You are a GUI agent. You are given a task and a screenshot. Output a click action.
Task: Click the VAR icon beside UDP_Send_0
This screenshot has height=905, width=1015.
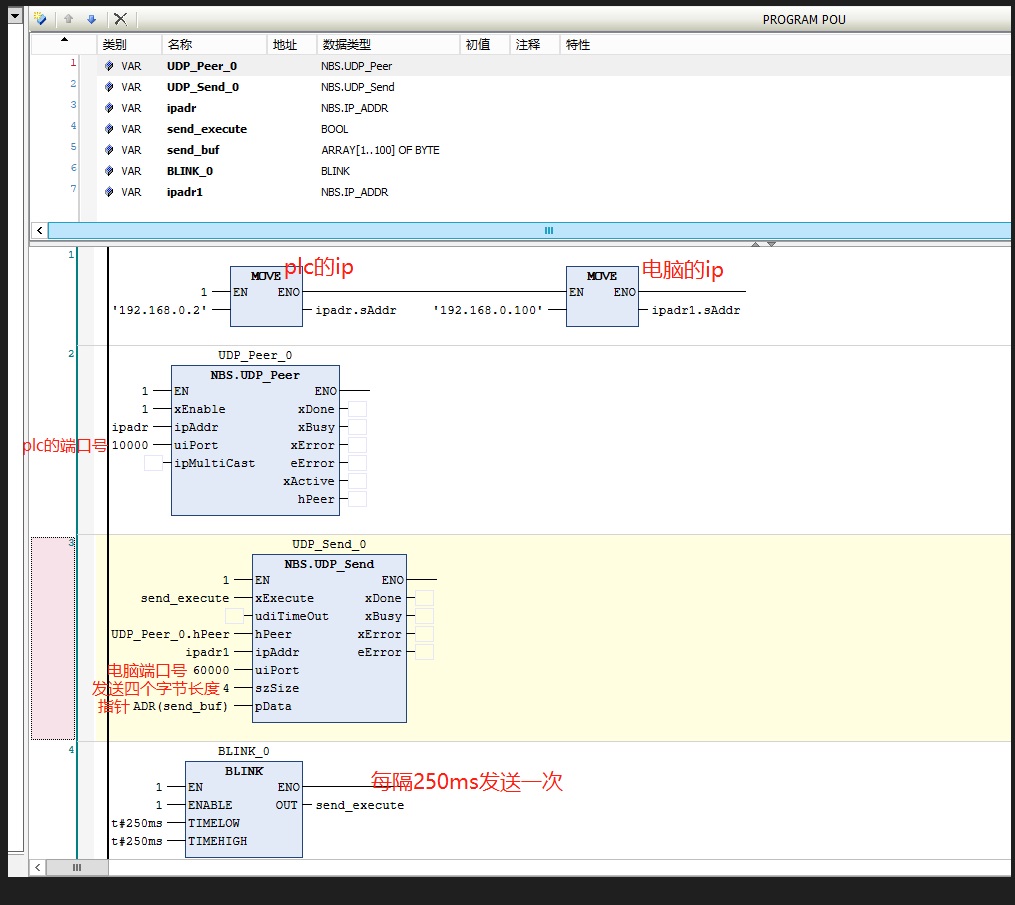coord(109,87)
